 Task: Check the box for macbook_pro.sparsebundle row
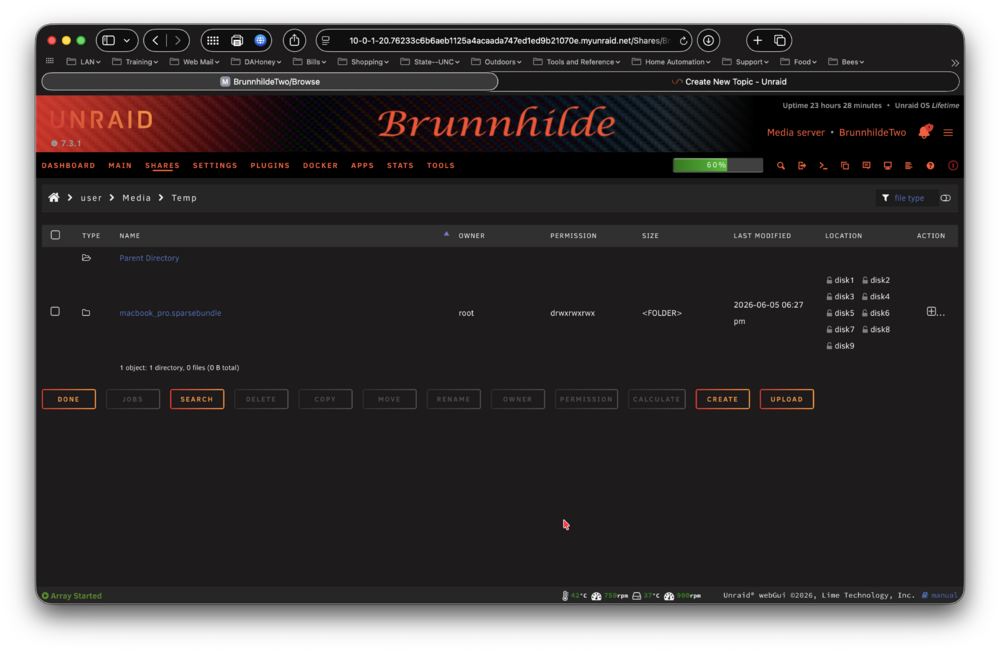pyautogui.click(x=55, y=312)
